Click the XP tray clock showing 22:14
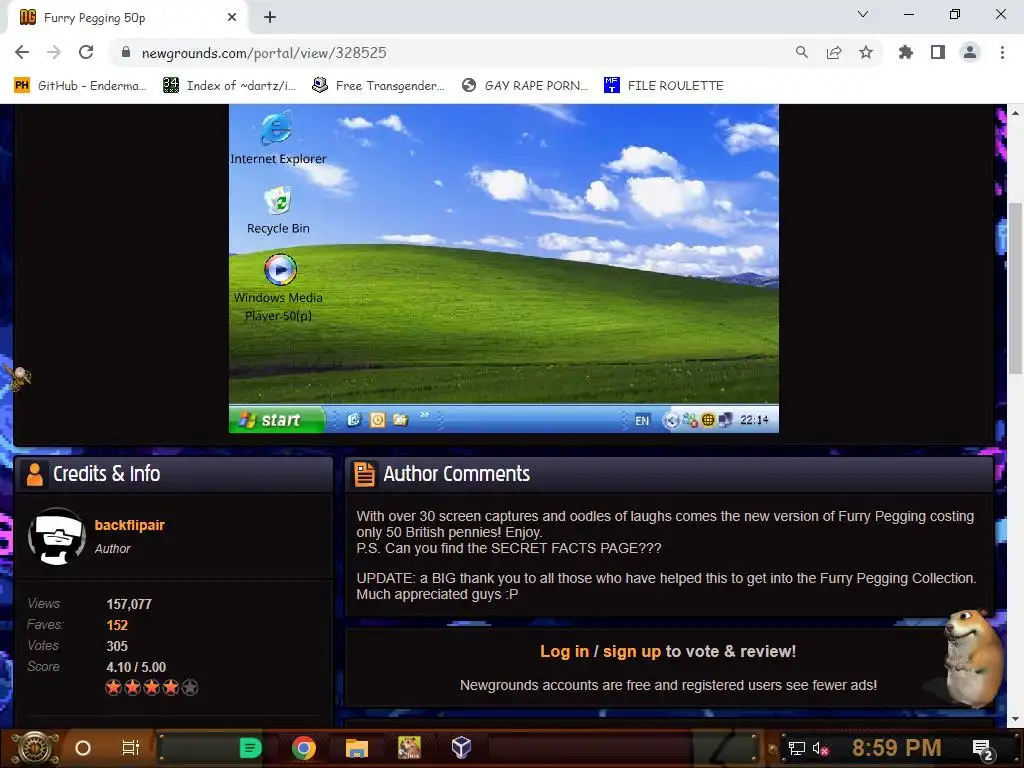The image size is (1024, 768). (754, 420)
